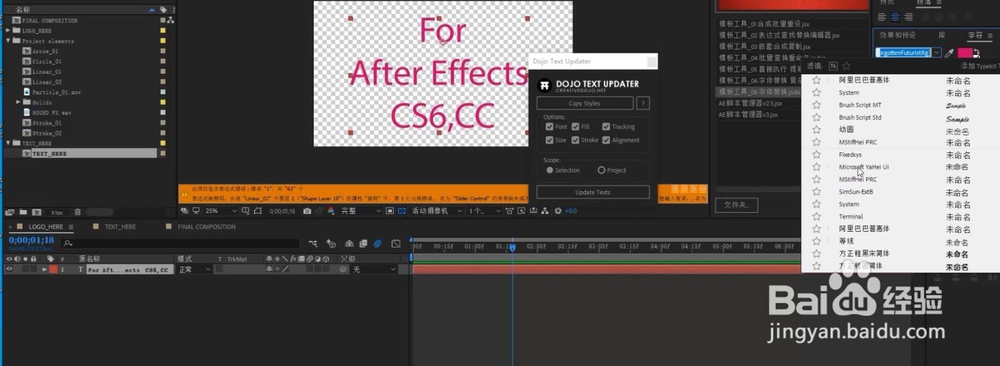Open the parent dropdown for layer 1
The height and width of the screenshot is (366, 1000).
pyautogui.click(x=374, y=270)
